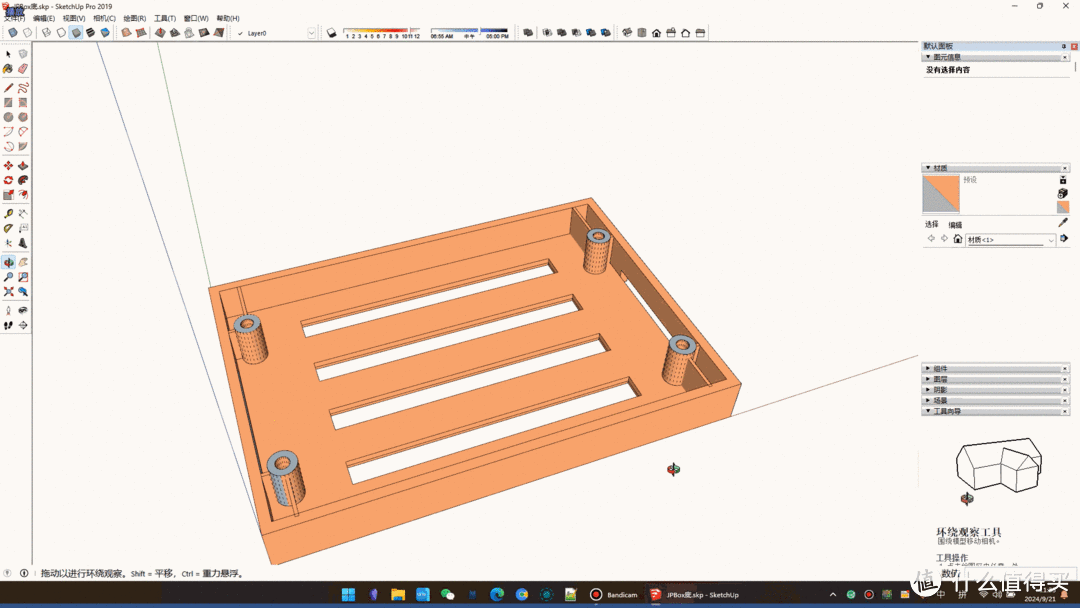This screenshot has height=608, width=1080.
Task: Click the orange current material swatch
Action: tap(940, 194)
